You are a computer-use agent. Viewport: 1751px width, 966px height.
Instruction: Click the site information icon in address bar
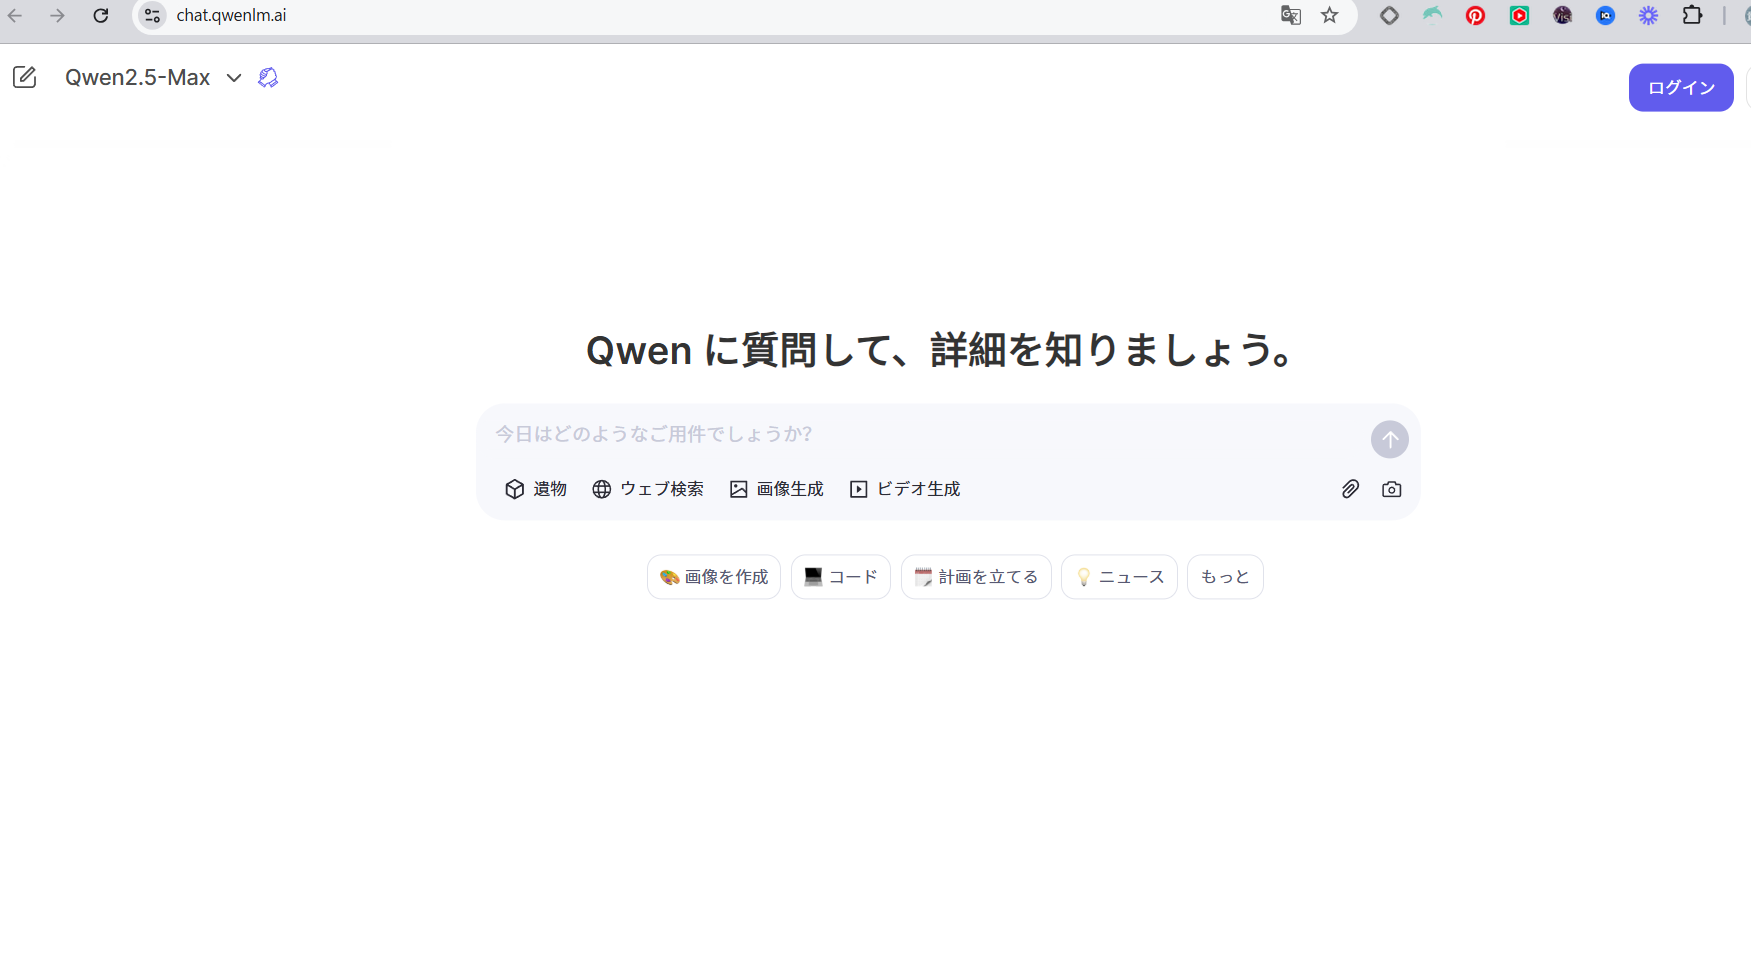click(x=152, y=15)
